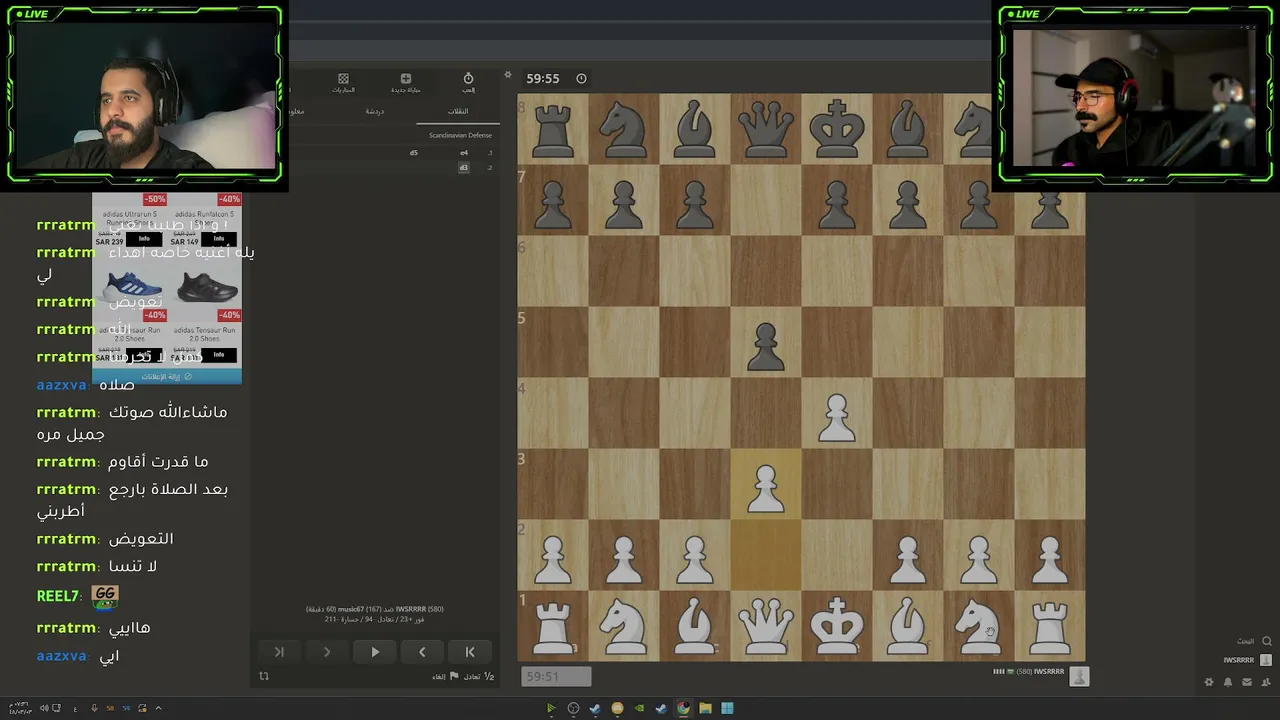Click the blue adidas shoe image in the ad
The image size is (1280, 720).
(x=133, y=286)
